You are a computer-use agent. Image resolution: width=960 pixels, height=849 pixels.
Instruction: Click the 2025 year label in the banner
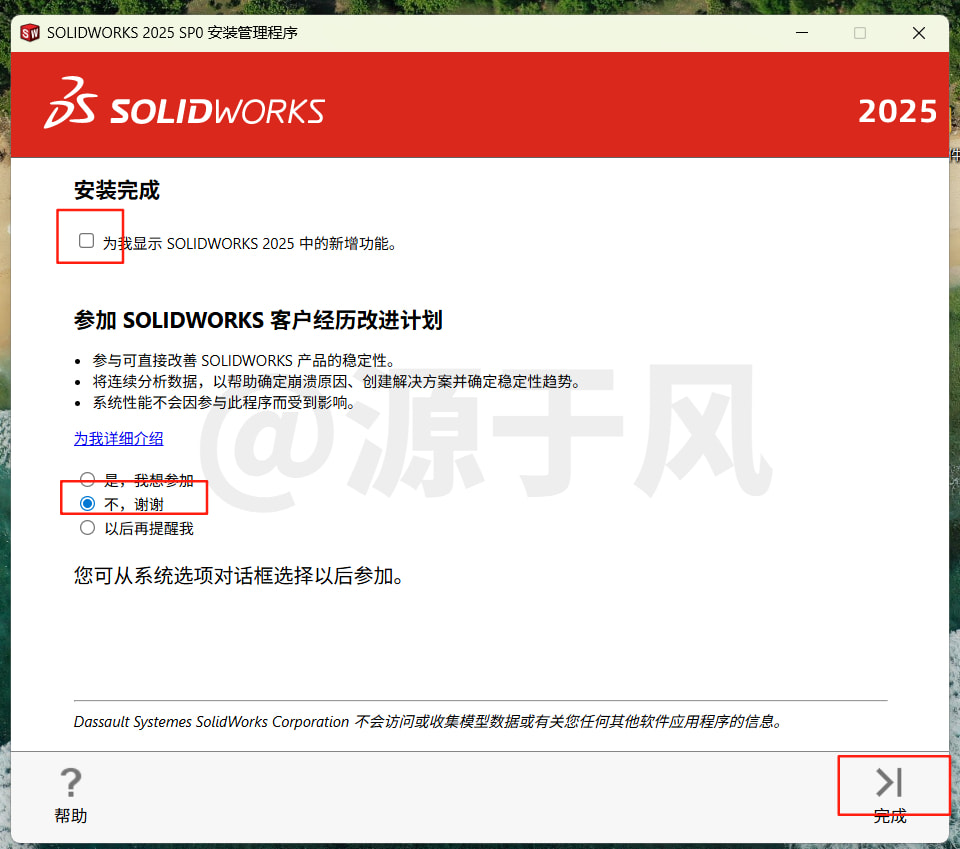898,111
